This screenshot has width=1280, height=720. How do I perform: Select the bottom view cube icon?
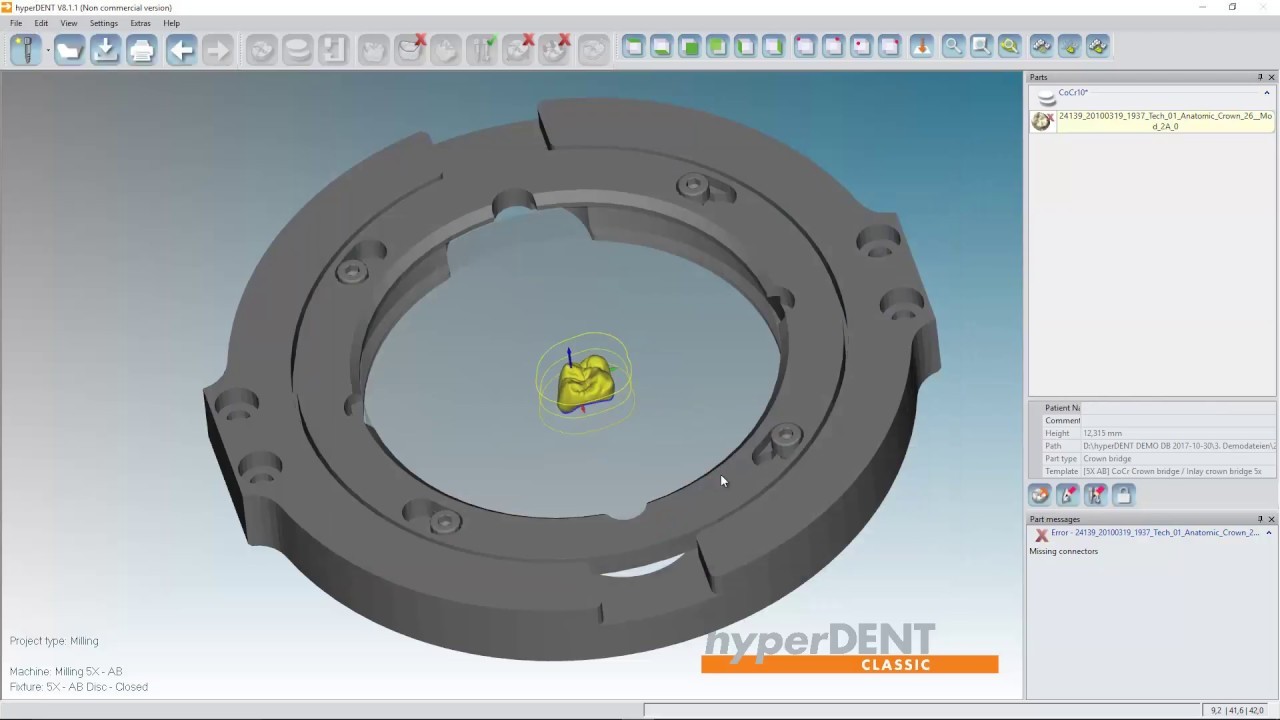tap(661, 46)
